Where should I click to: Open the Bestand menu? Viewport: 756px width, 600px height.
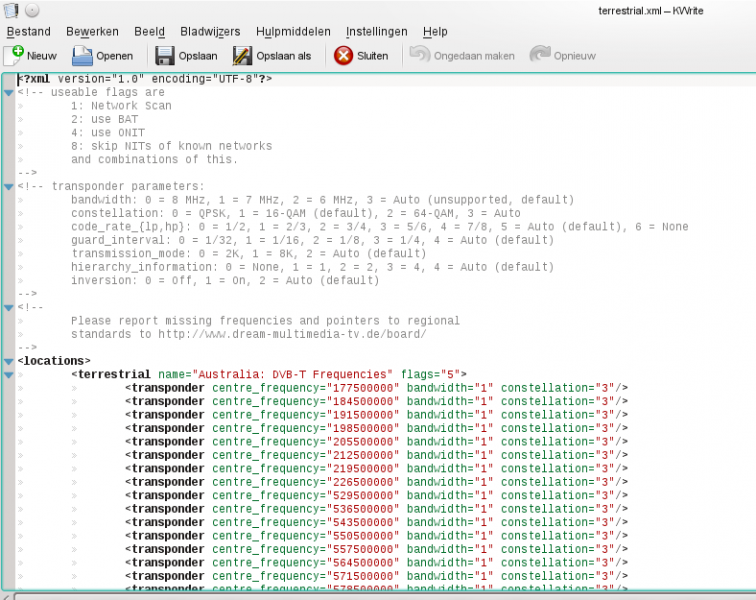tap(28, 32)
